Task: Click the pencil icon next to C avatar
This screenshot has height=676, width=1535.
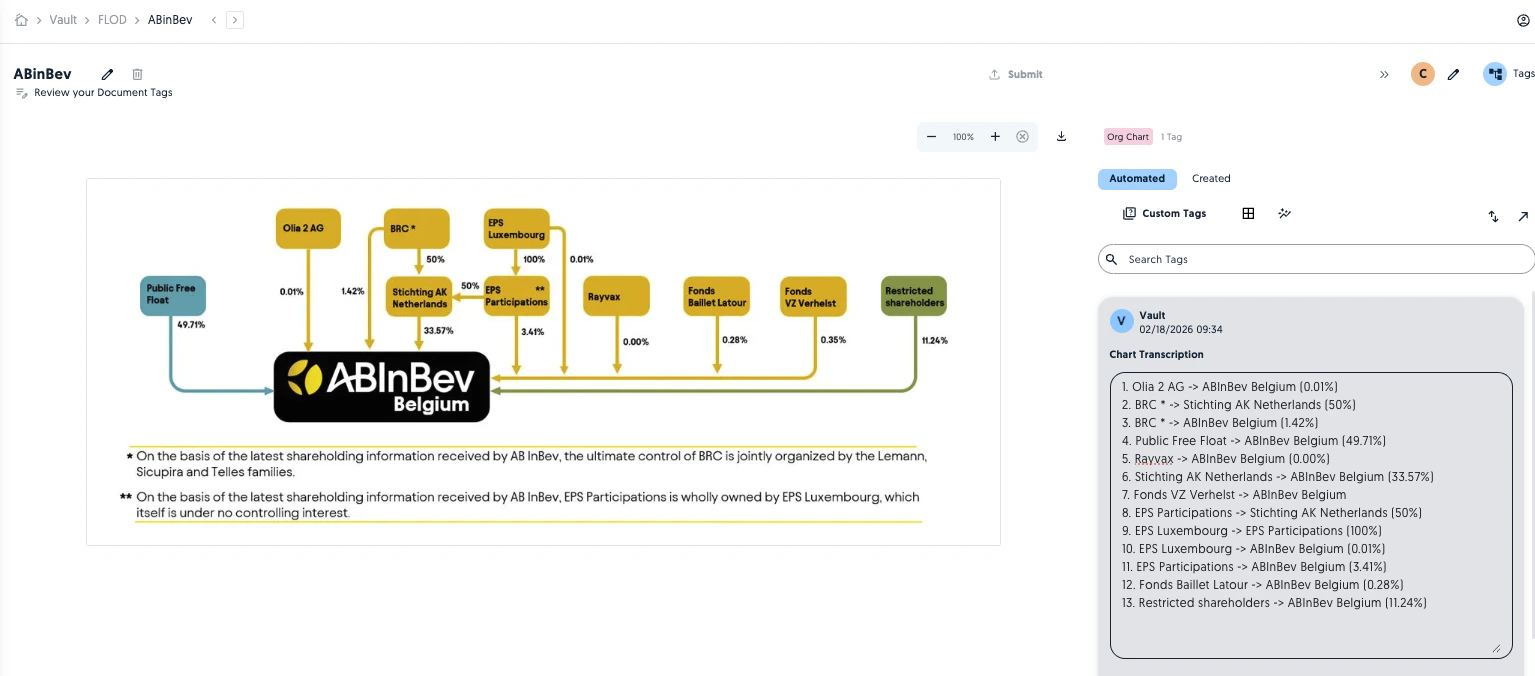Action: (1454, 74)
